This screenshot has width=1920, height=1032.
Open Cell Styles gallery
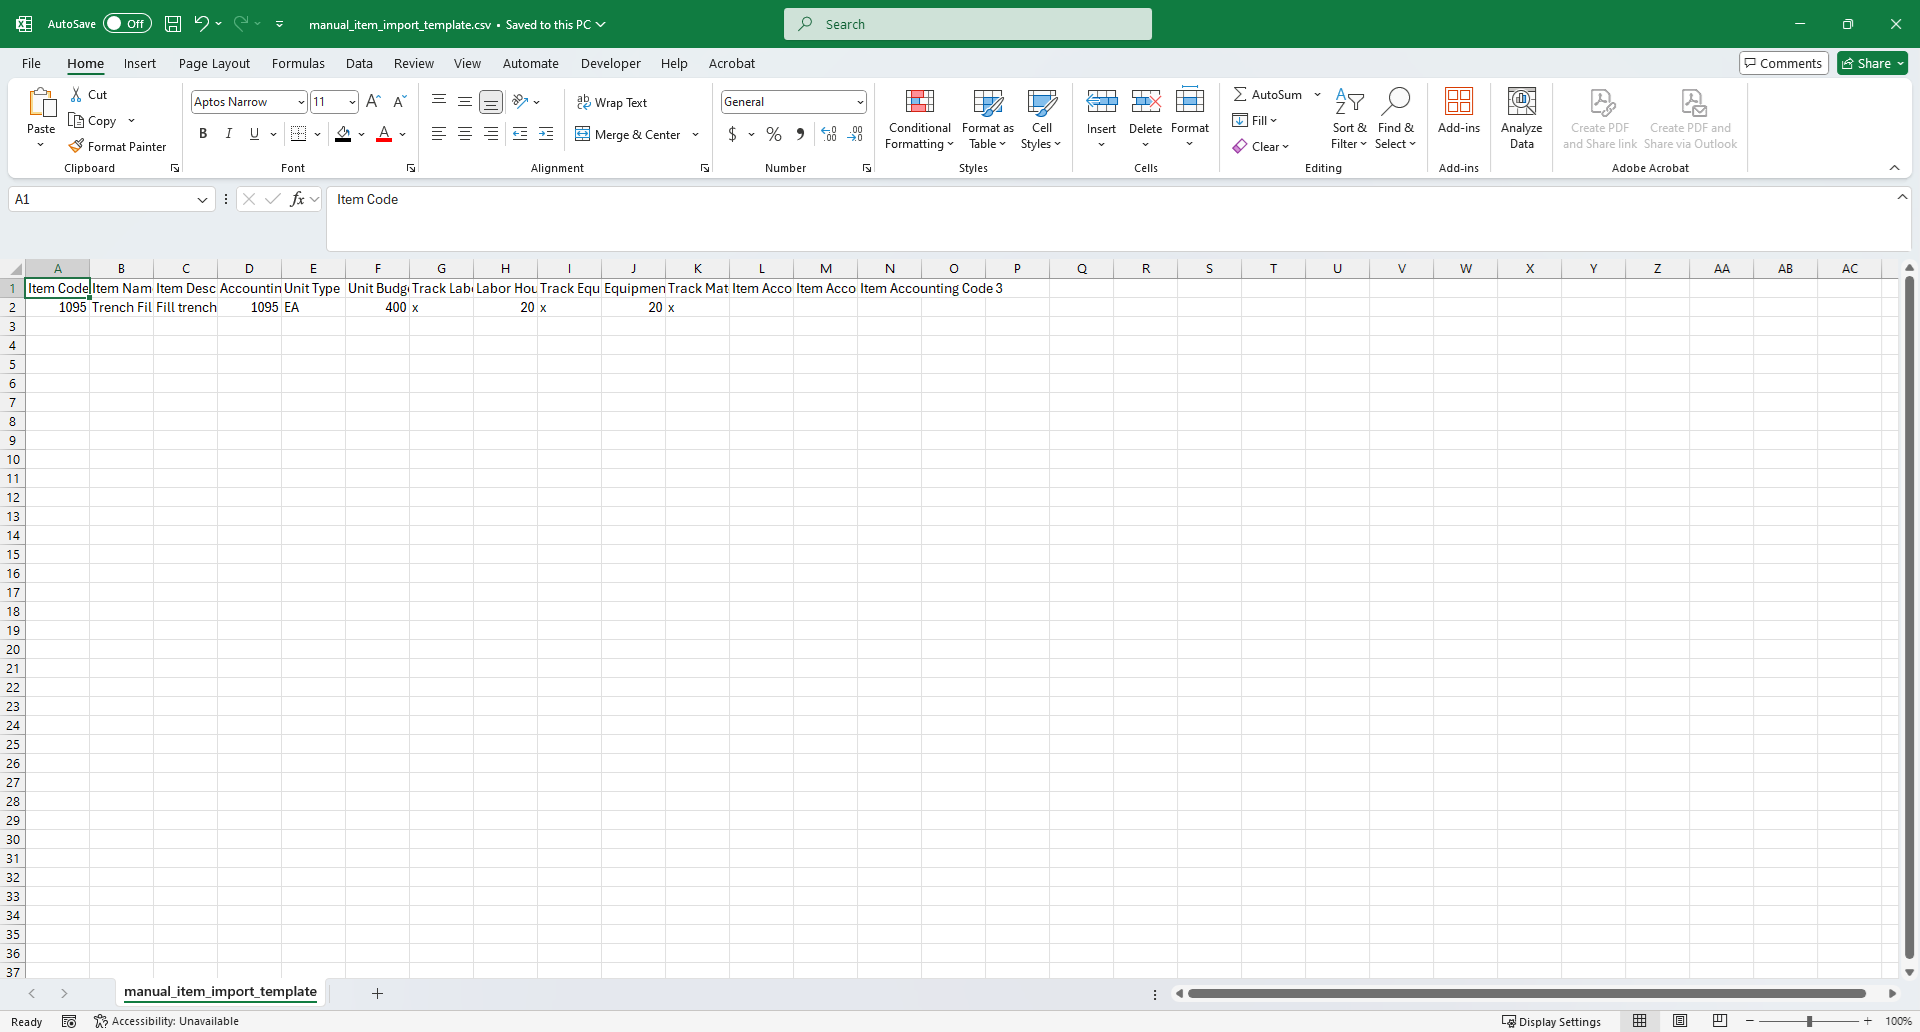click(x=1042, y=119)
